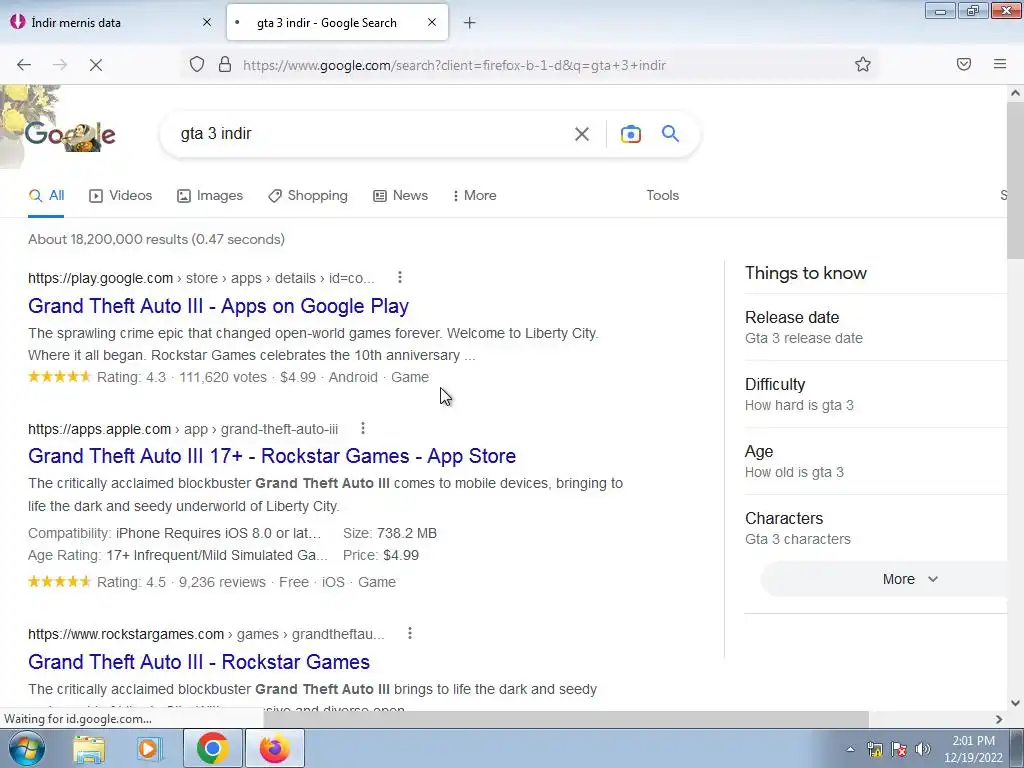Expand the More search categories menu
This screenshot has height=768, width=1024.
[475, 196]
